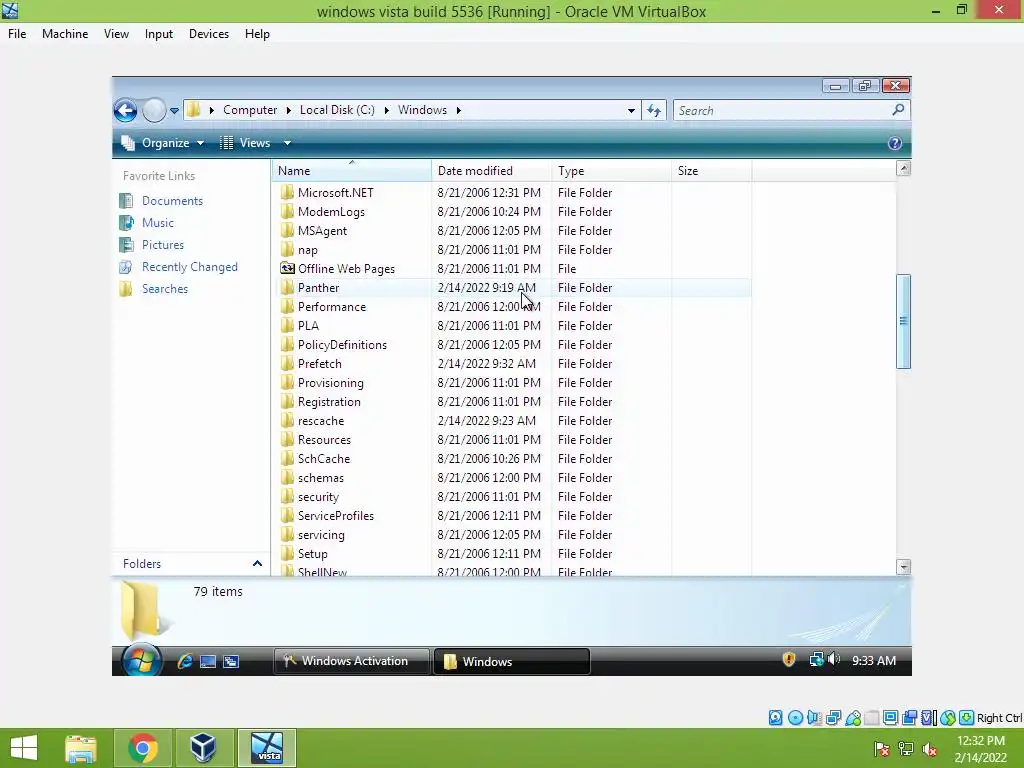The image size is (1024, 768).
Task: Select the Registration folder name
Action: pos(329,402)
